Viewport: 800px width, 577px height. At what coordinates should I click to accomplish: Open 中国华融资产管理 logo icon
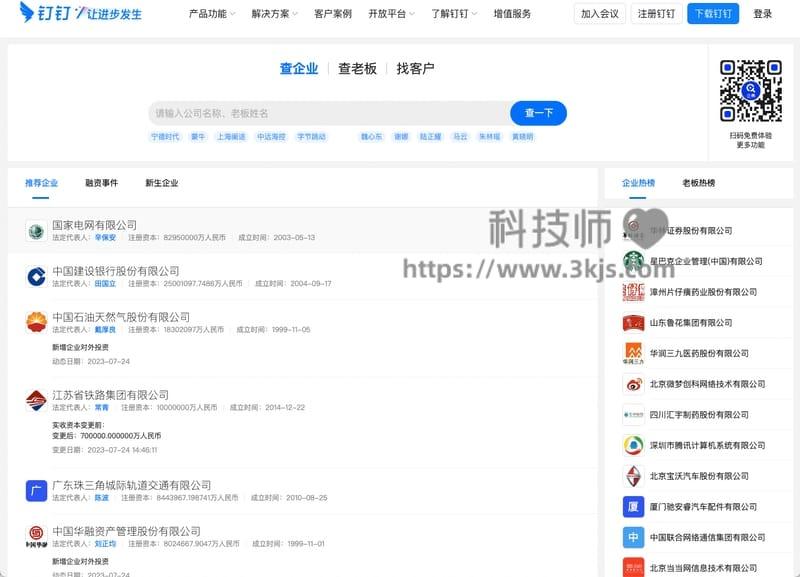36,537
